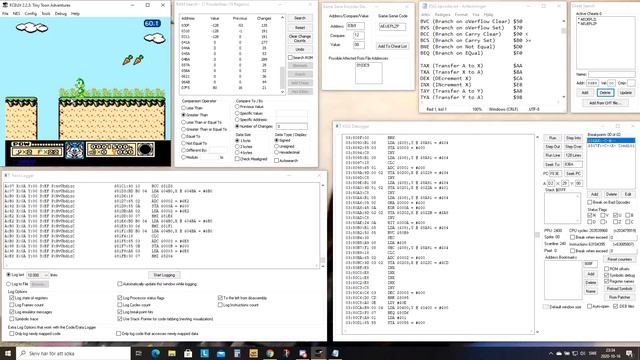Click Undo button in RAM Search

tap(300, 49)
